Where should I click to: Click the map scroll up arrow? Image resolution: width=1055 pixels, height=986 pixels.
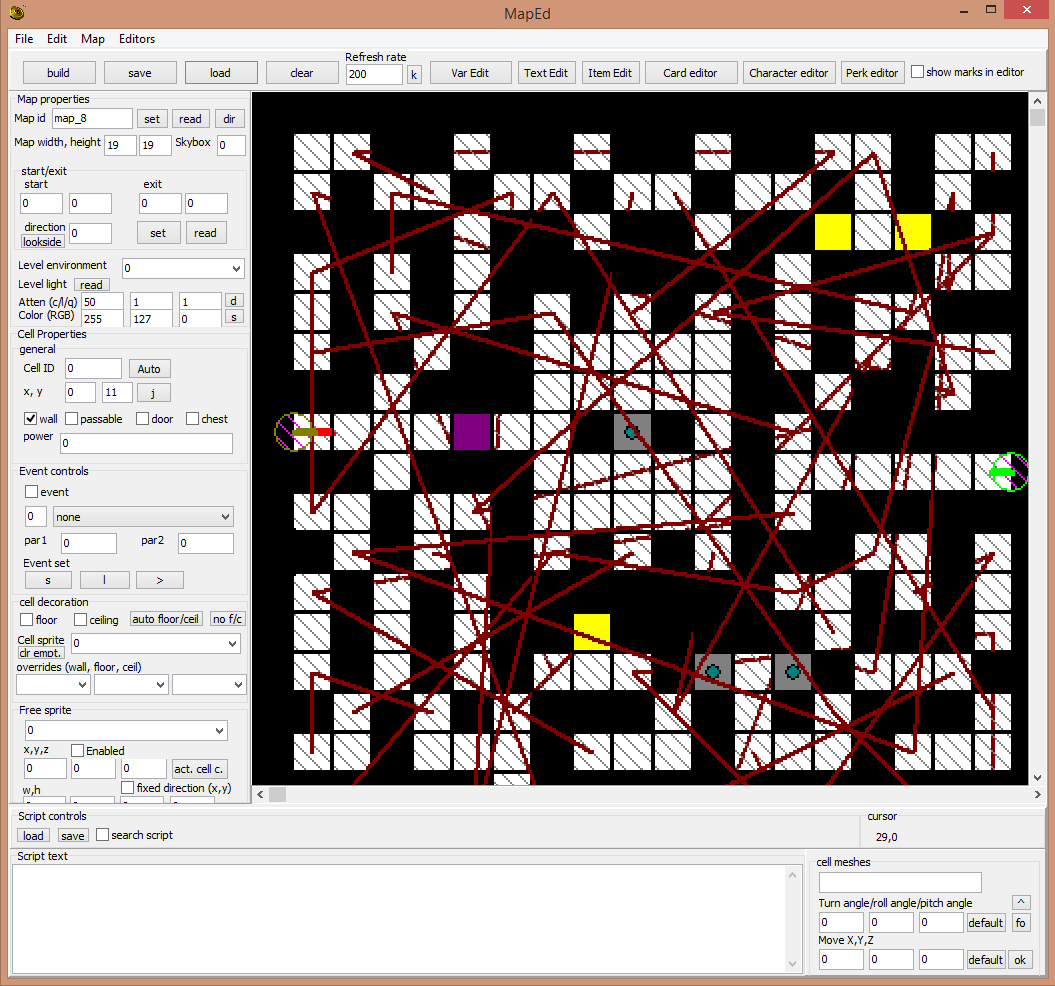point(1037,101)
